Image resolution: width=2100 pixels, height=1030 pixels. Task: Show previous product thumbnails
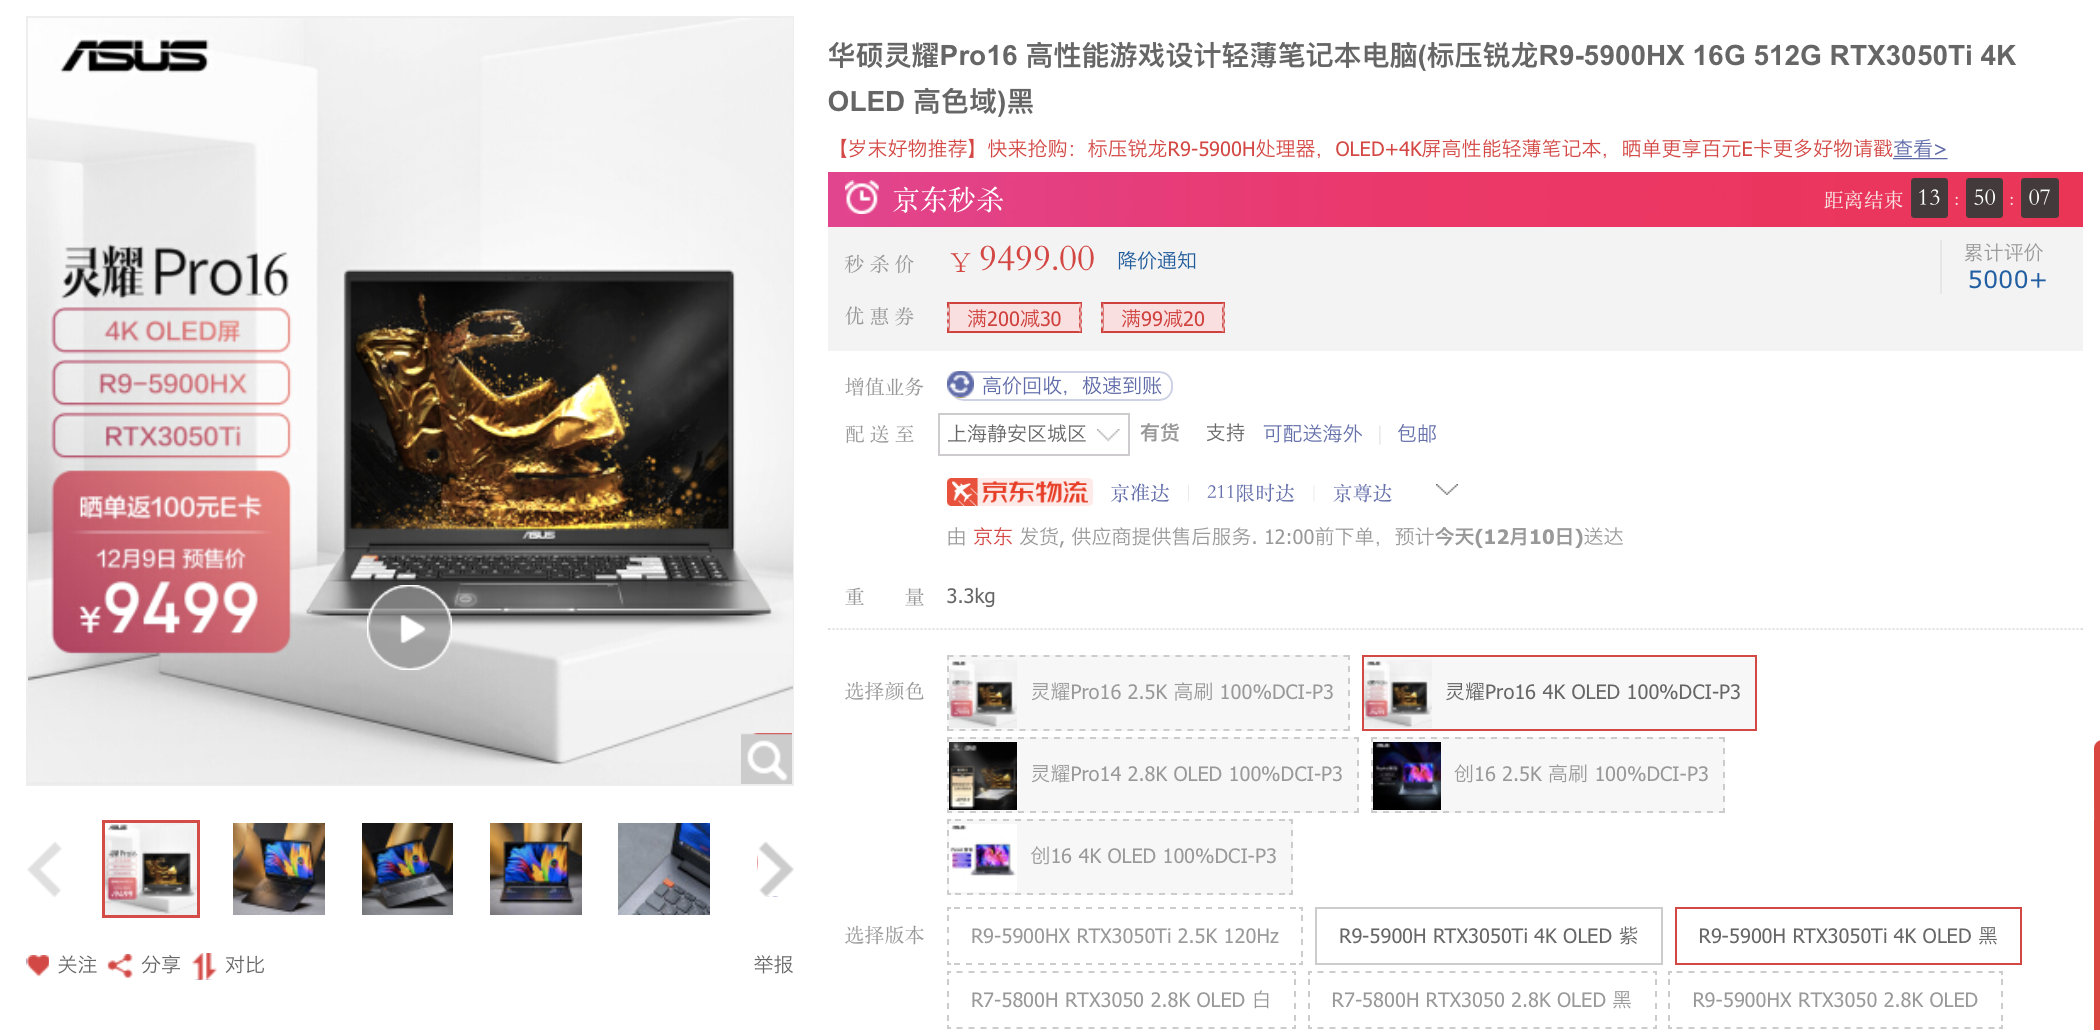(46, 869)
